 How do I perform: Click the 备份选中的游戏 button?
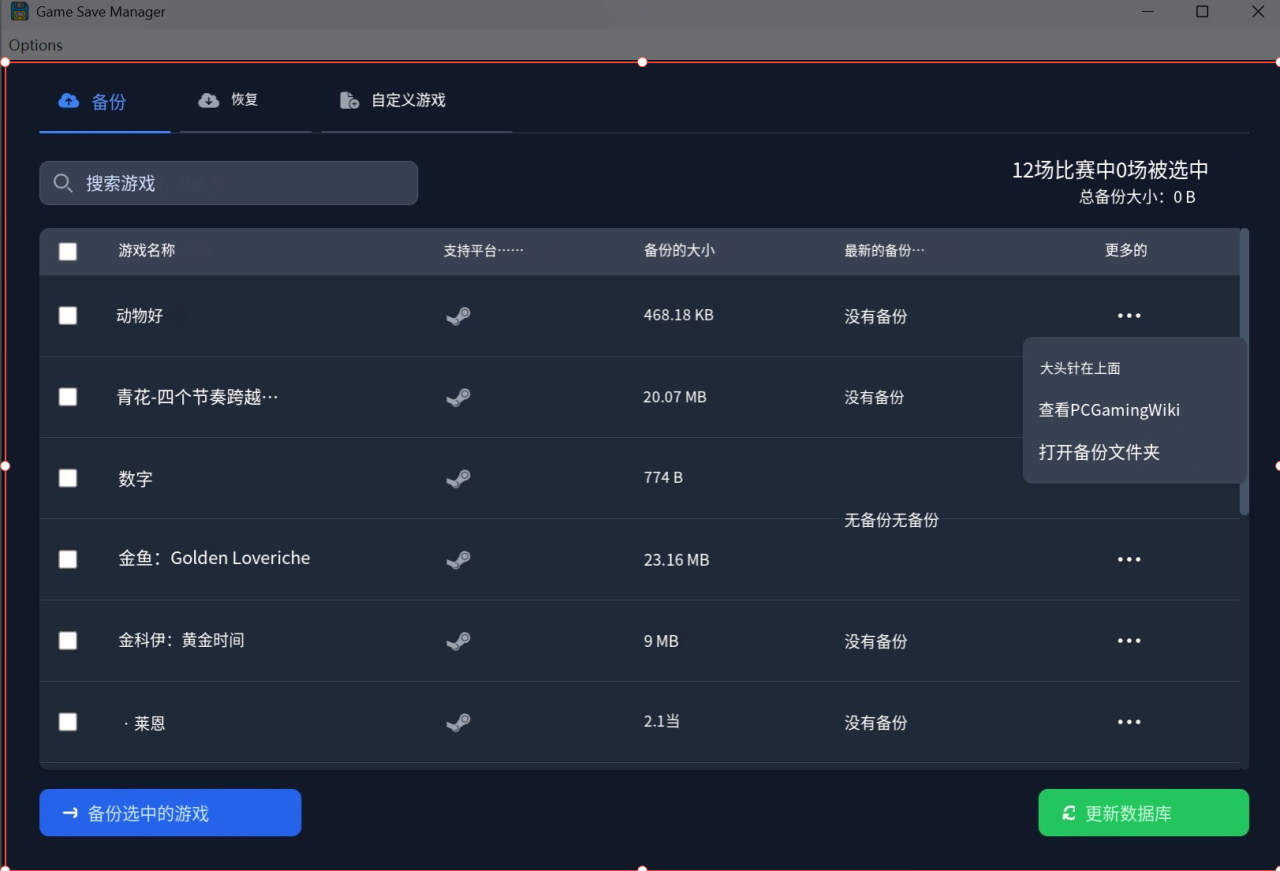(170, 813)
